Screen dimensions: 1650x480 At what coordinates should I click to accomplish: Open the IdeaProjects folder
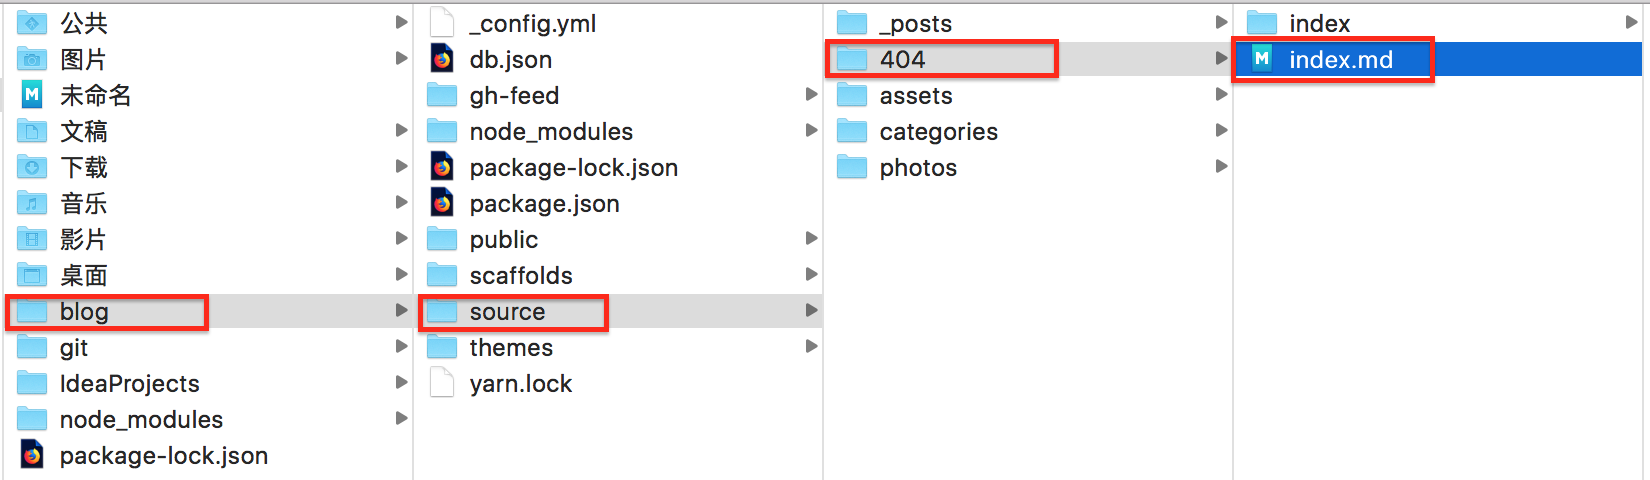(129, 383)
